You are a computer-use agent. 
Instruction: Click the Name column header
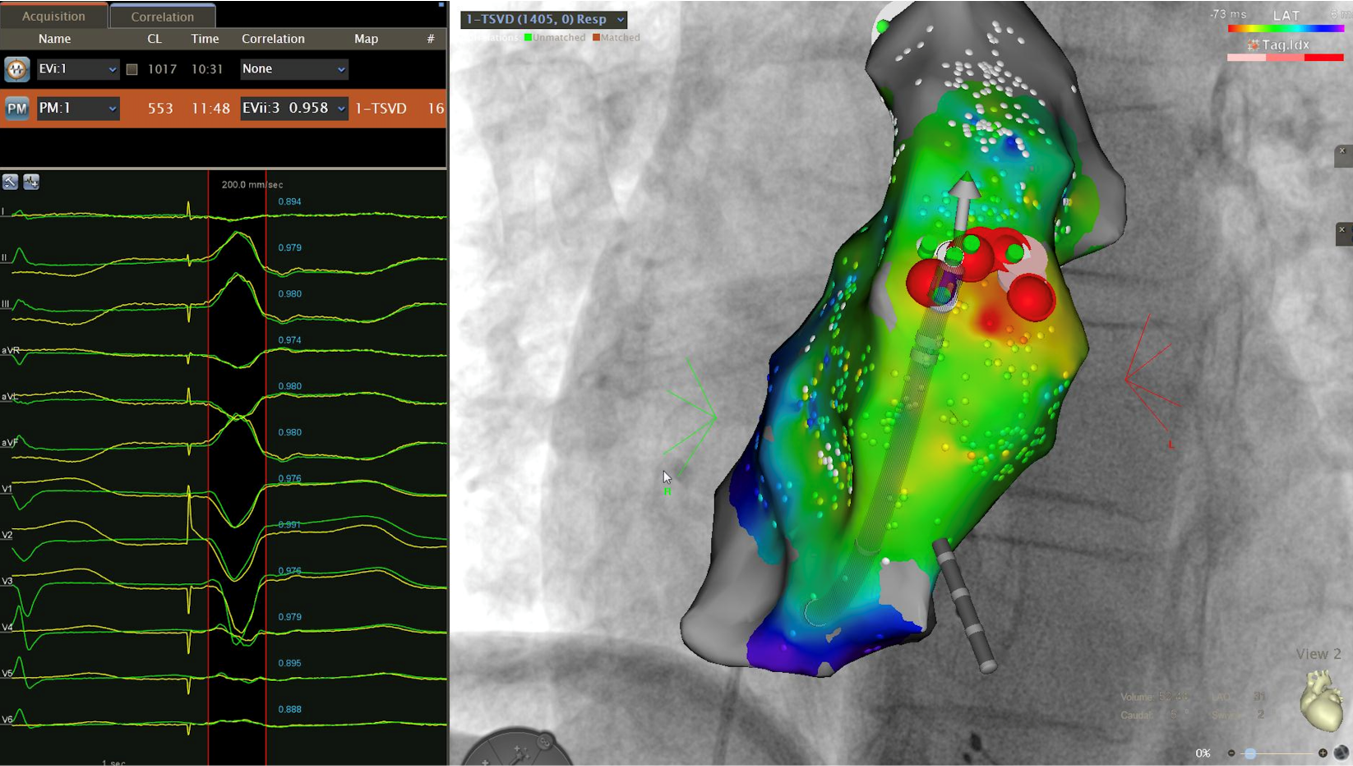54,39
